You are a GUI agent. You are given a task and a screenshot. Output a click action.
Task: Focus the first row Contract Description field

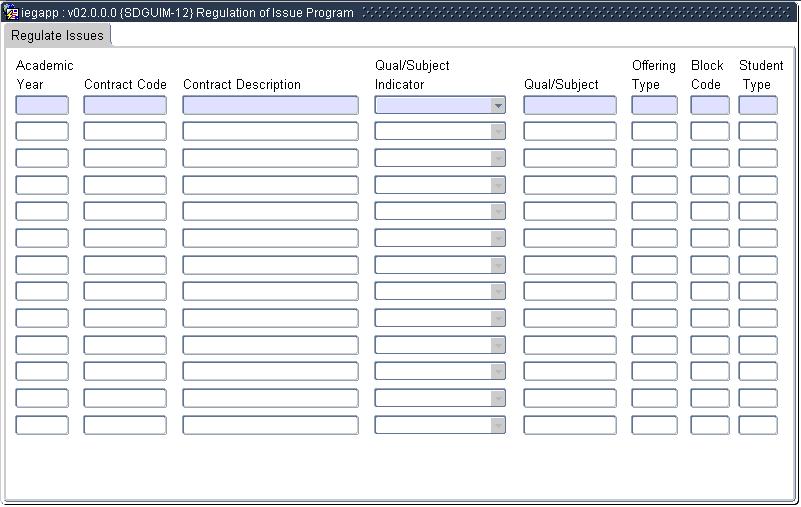(270, 105)
